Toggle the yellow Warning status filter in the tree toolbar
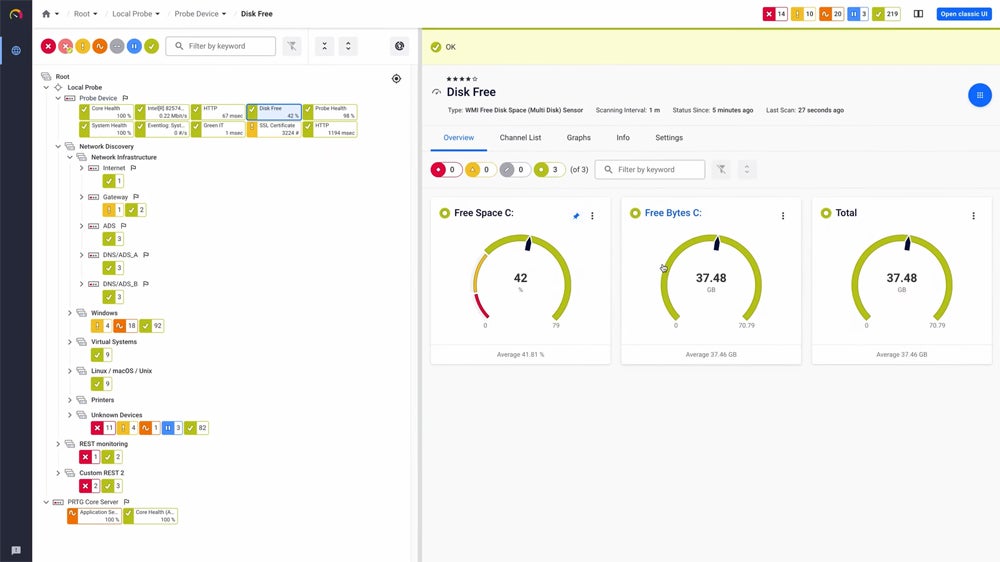This screenshot has height=562, width=1000. (x=82, y=46)
